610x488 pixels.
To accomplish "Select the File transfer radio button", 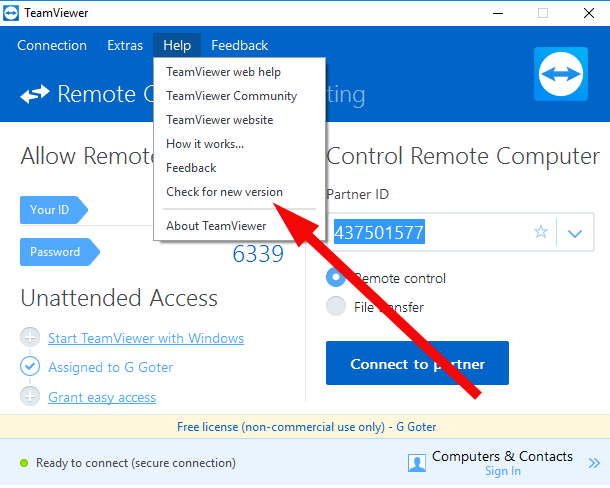I will click(336, 306).
